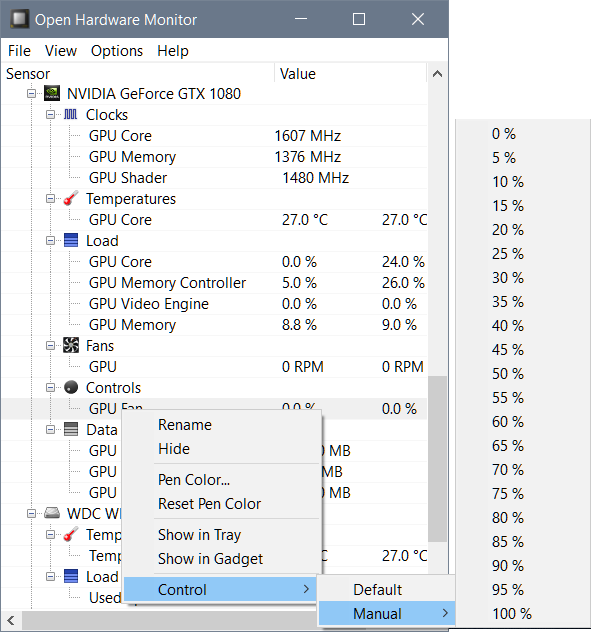
Task: Click the 1376 MHz GPU Memory value
Action: pyautogui.click(x=308, y=157)
